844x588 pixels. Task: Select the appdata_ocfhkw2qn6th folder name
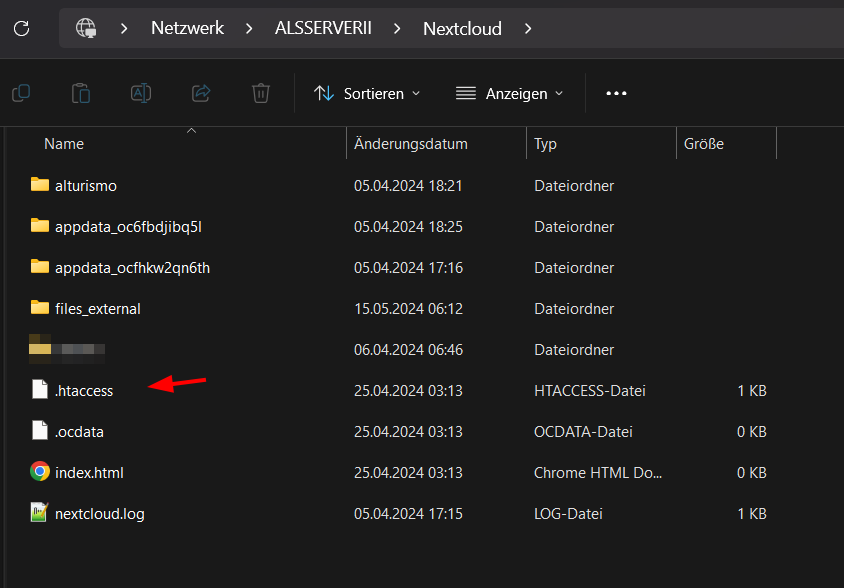coord(132,268)
